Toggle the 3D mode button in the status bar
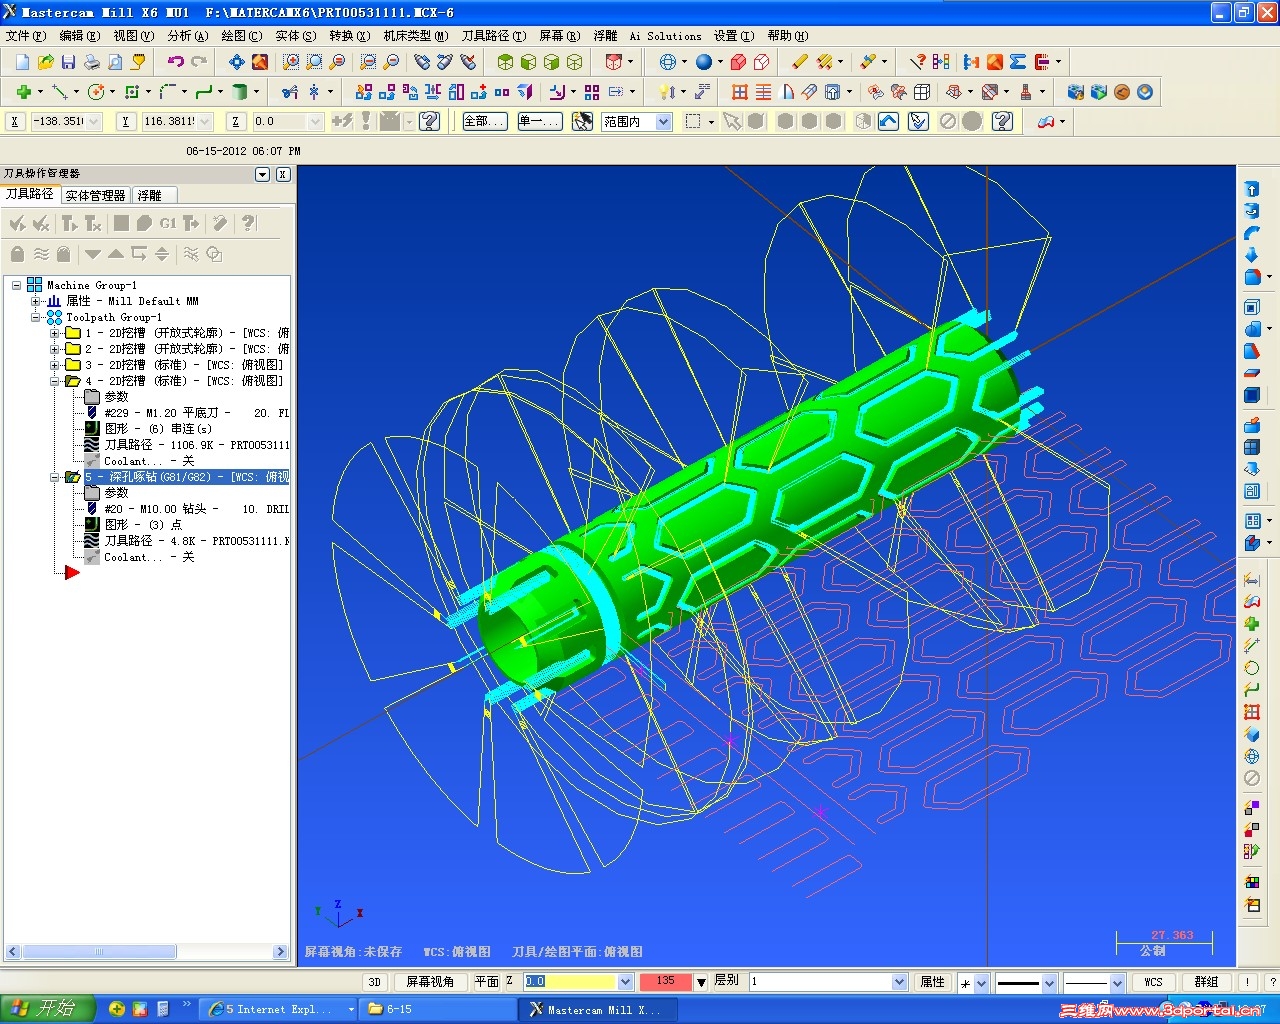The image size is (1280, 1024). [x=375, y=982]
